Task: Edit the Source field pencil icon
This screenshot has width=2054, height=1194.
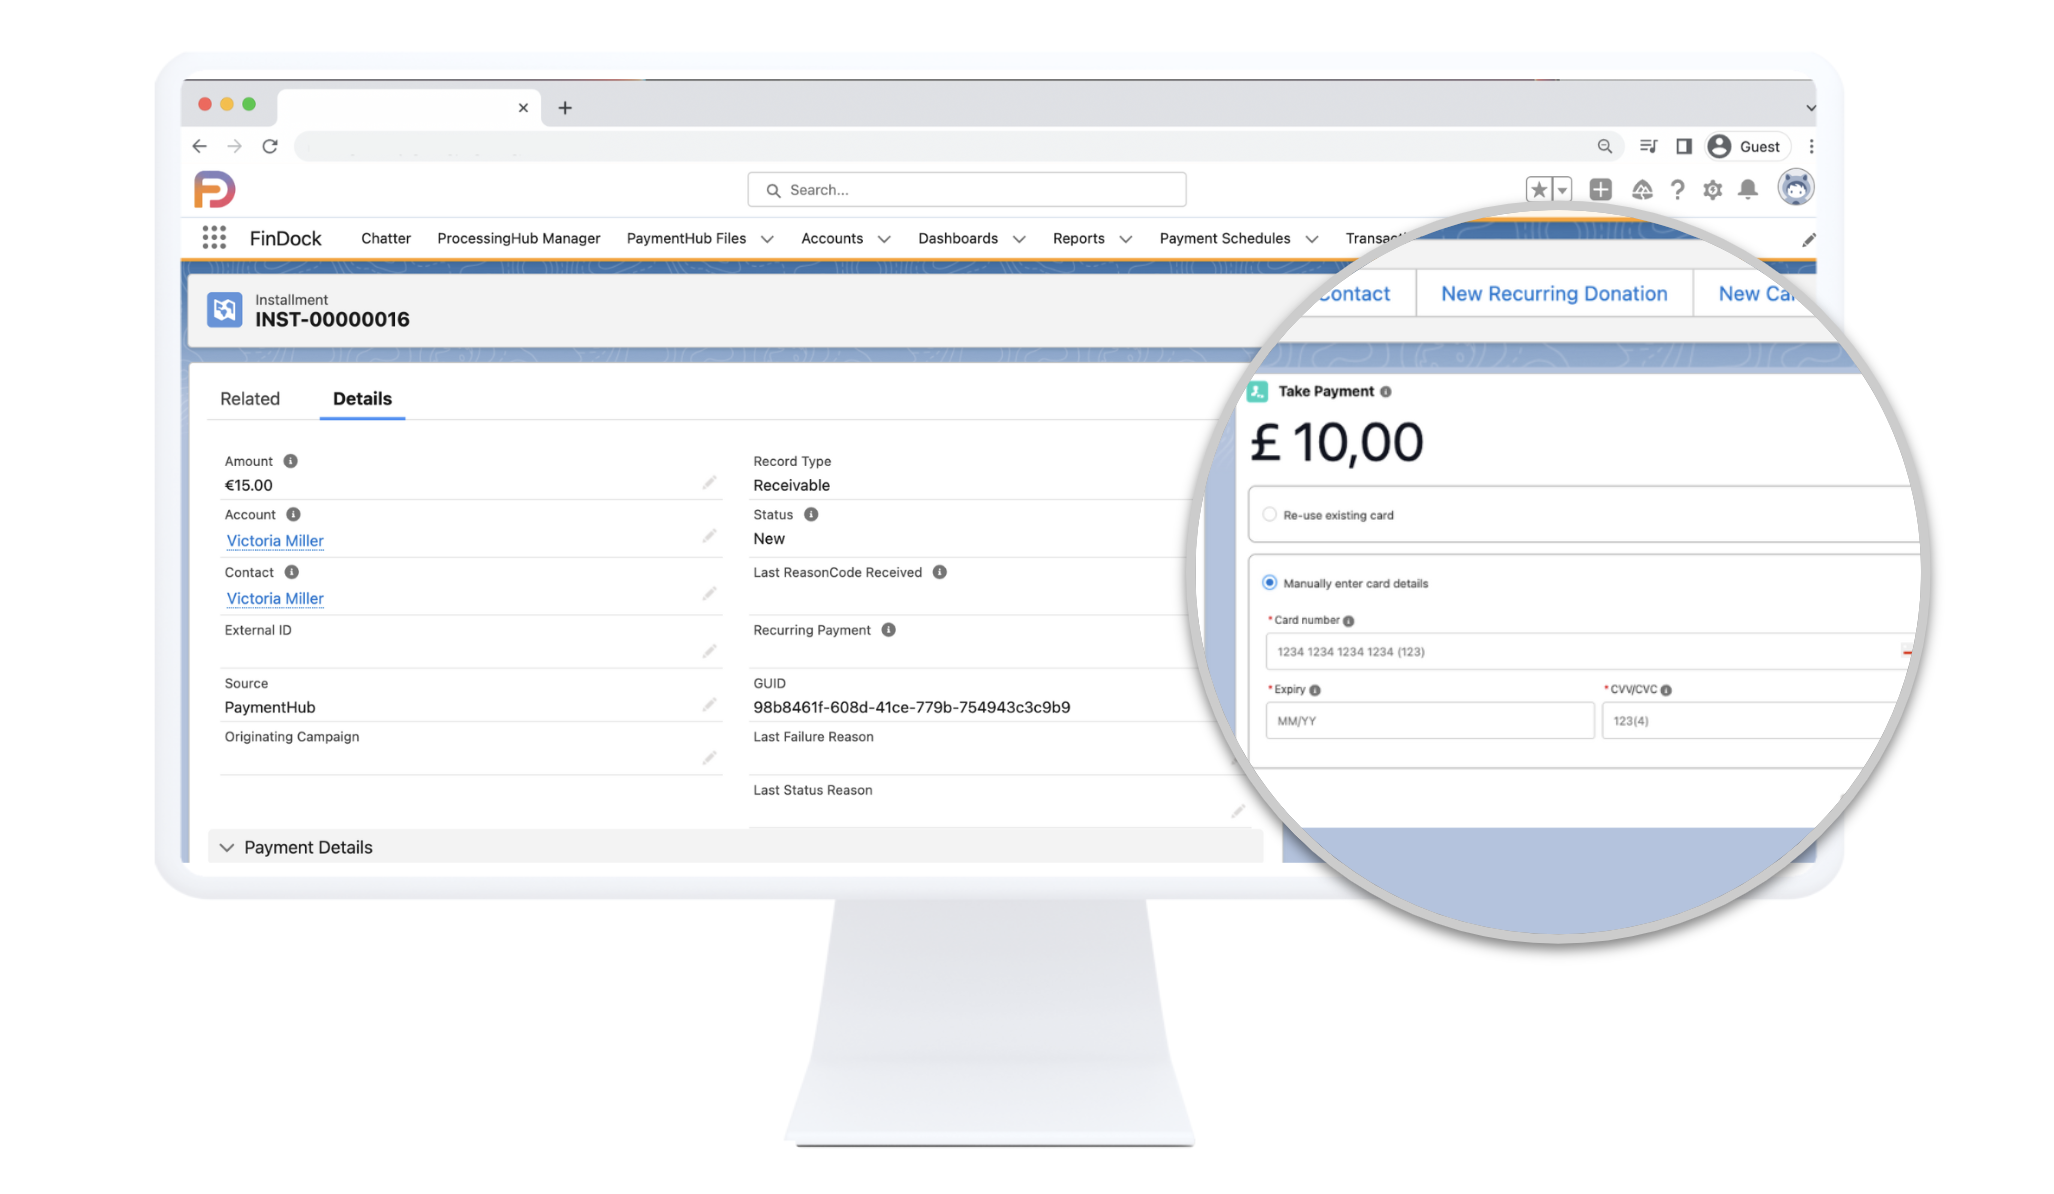Action: tap(709, 705)
